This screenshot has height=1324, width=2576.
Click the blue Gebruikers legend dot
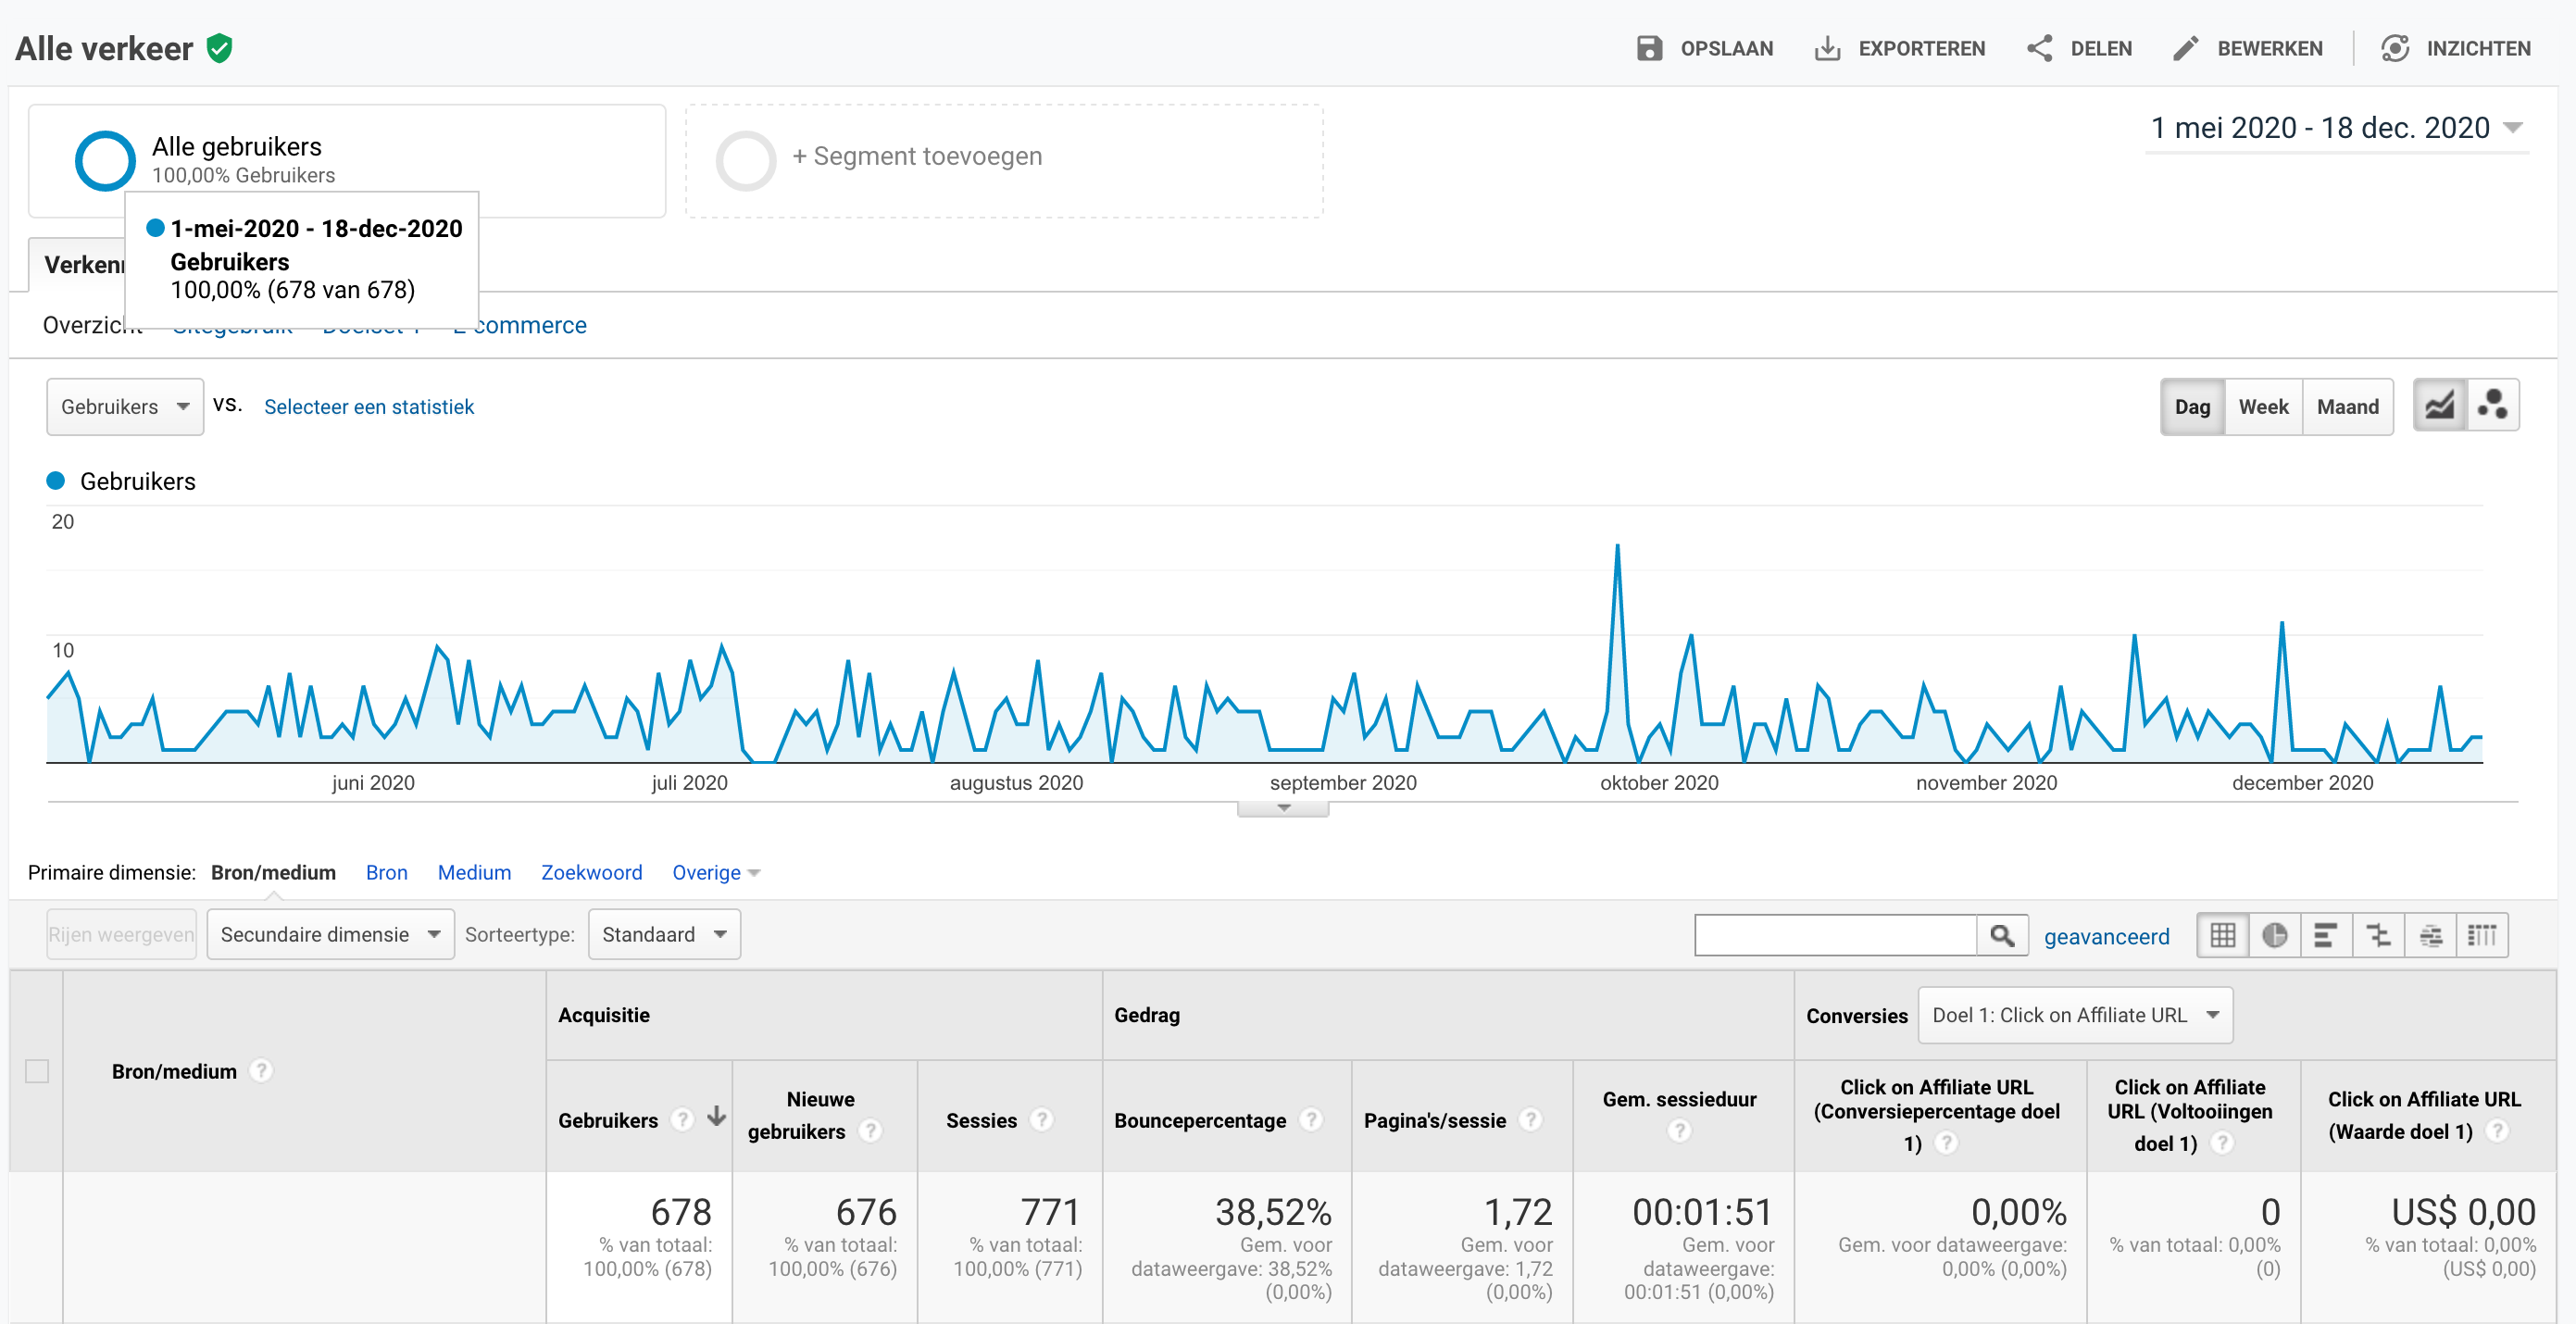56,480
